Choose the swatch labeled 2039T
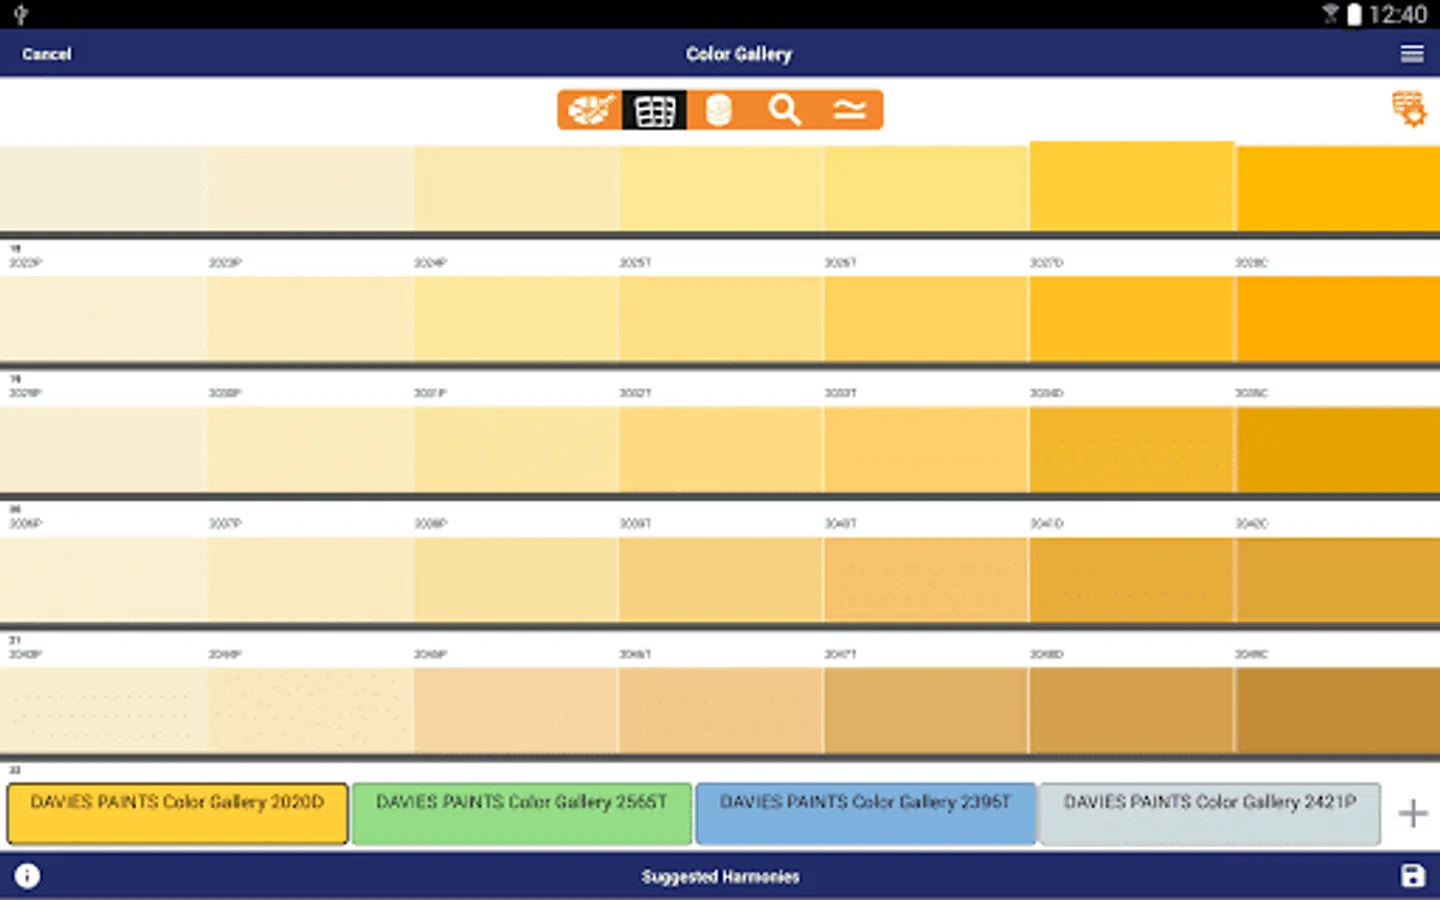The image size is (1440, 900). (x=721, y=580)
